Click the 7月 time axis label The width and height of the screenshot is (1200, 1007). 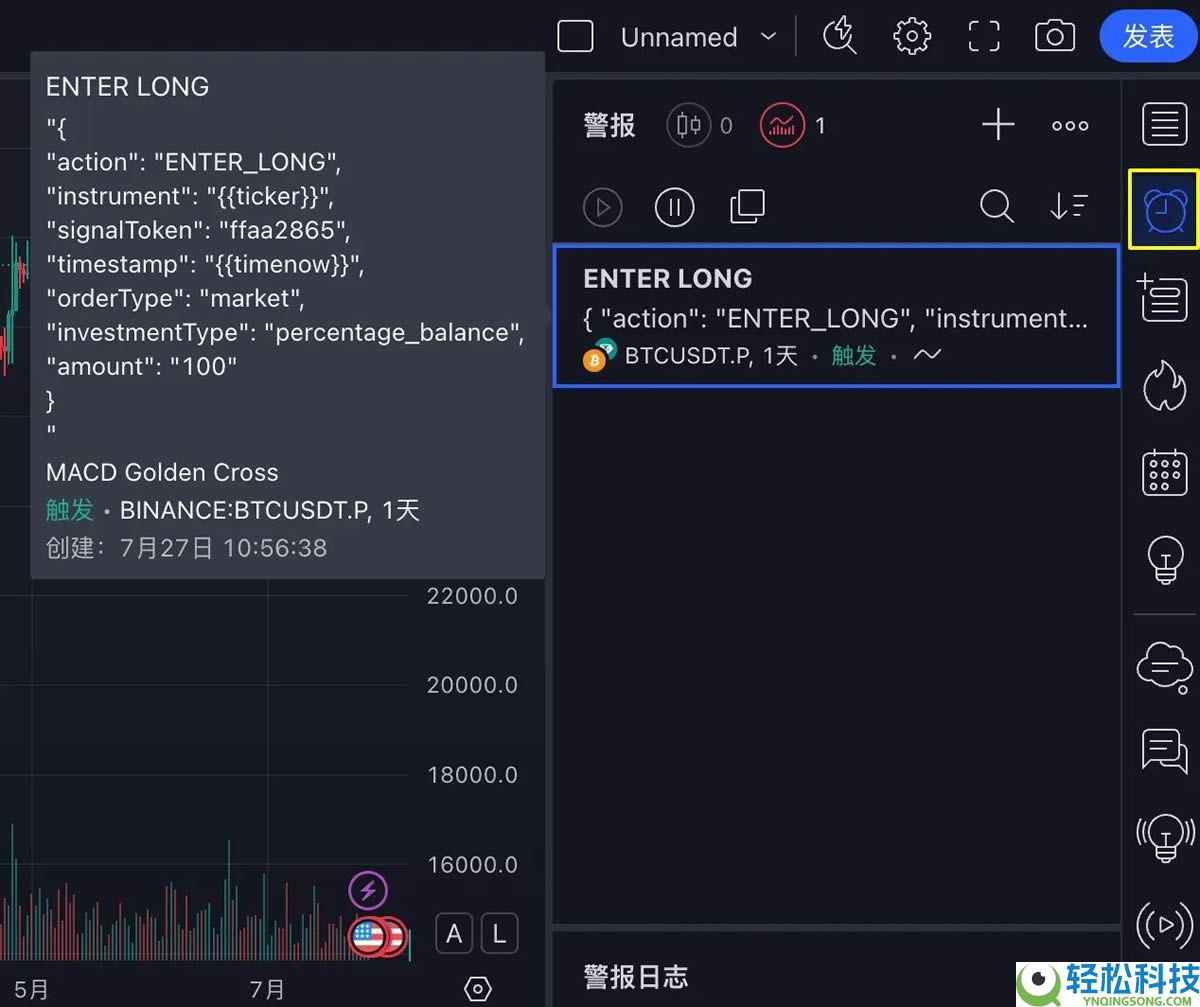[267, 990]
